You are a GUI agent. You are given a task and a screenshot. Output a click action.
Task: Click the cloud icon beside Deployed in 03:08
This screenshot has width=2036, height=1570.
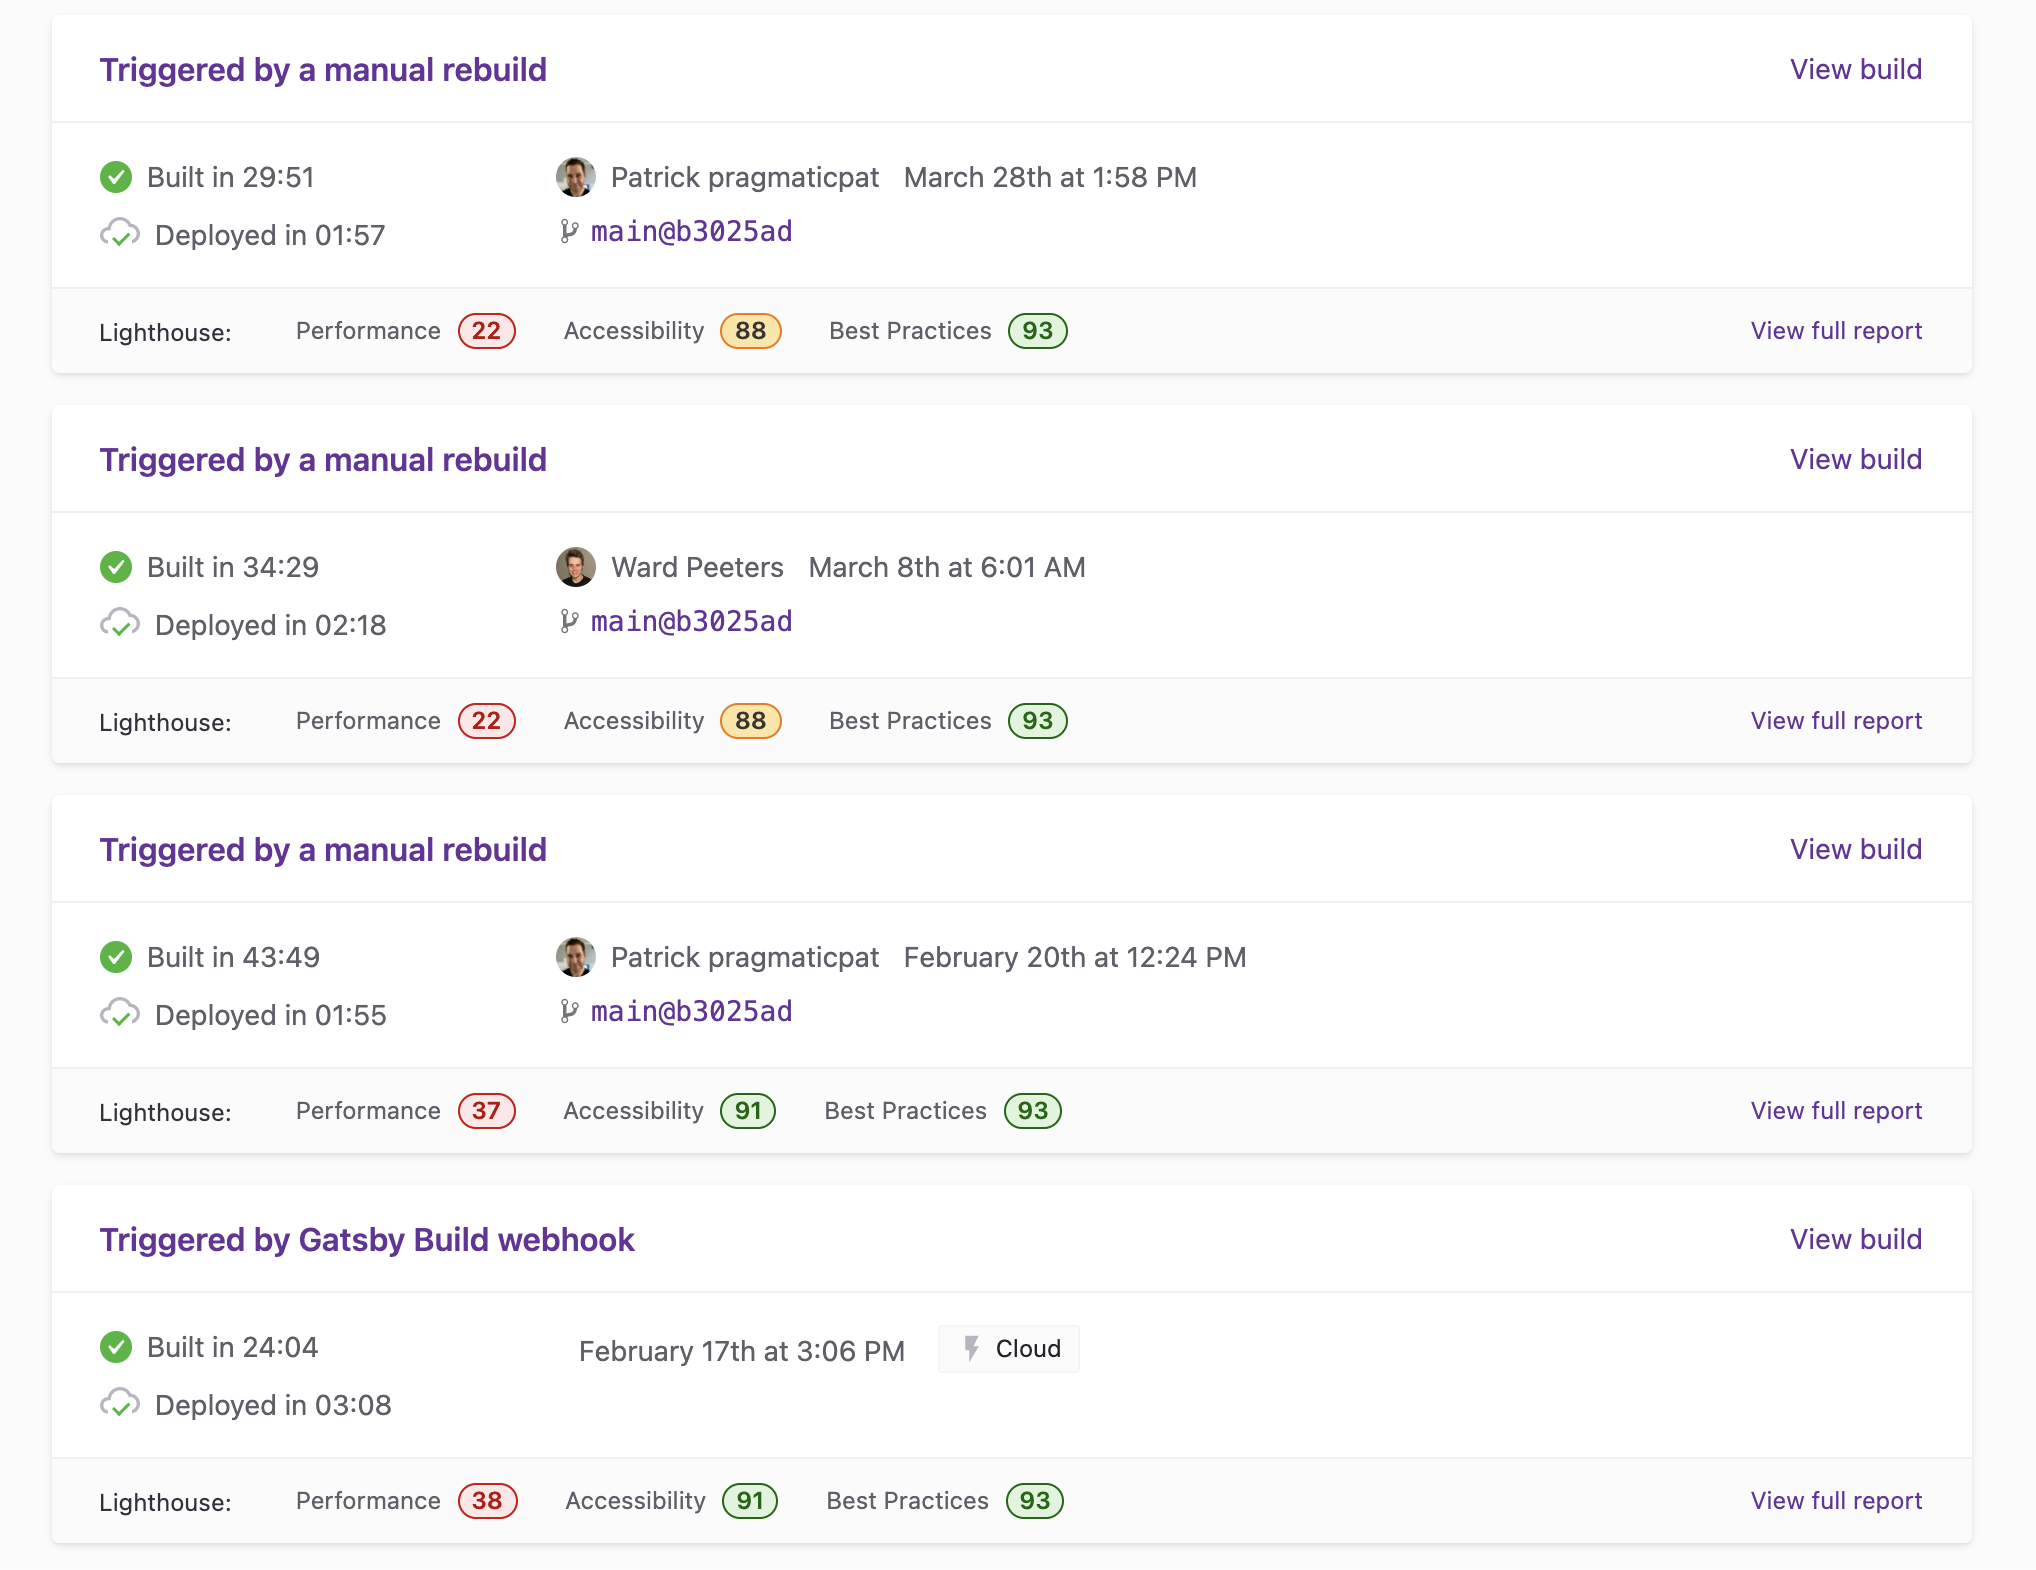[120, 1404]
